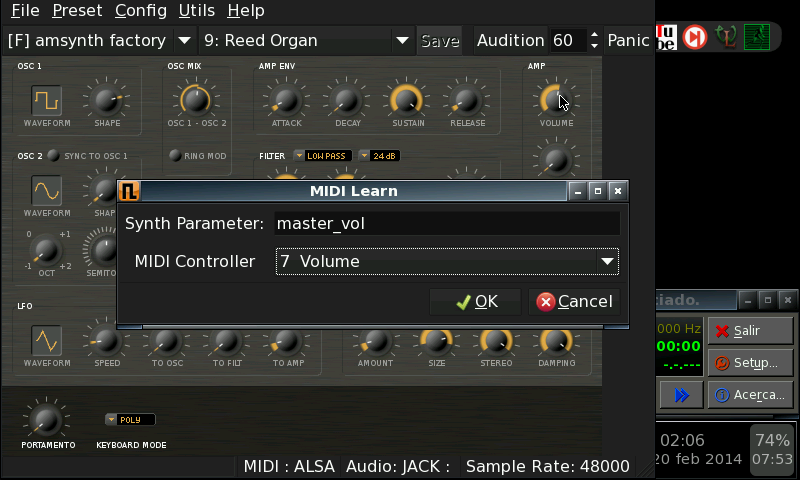
Task: Increase the audition note value stepper
Action: (x=594, y=35)
